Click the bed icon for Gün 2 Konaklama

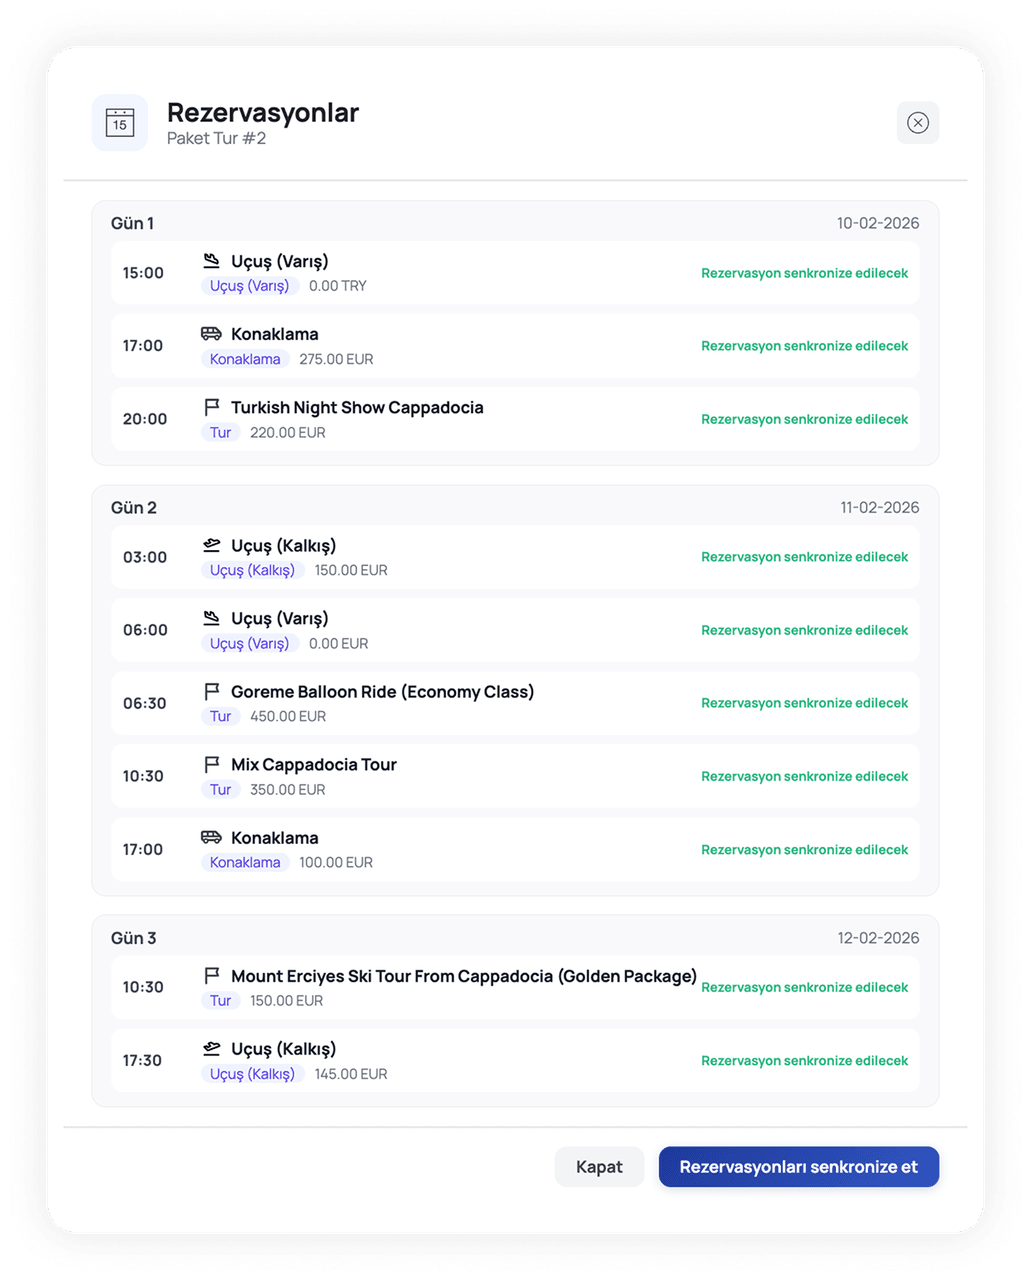211,837
